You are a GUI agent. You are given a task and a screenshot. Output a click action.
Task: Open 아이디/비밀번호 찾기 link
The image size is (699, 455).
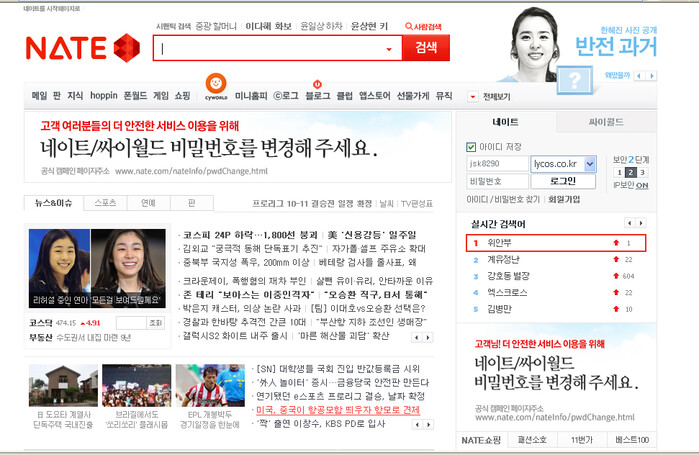[503, 199]
